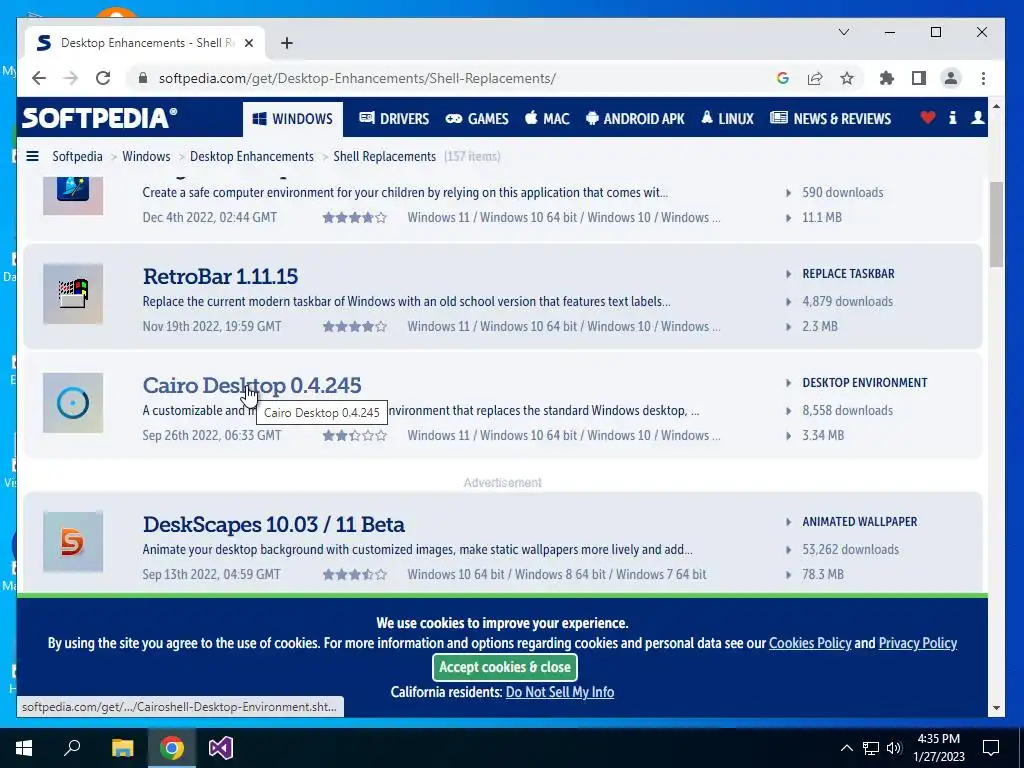Go to Windows breadcrumb link
The width and height of the screenshot is (1024, 768).
point(146,156)
